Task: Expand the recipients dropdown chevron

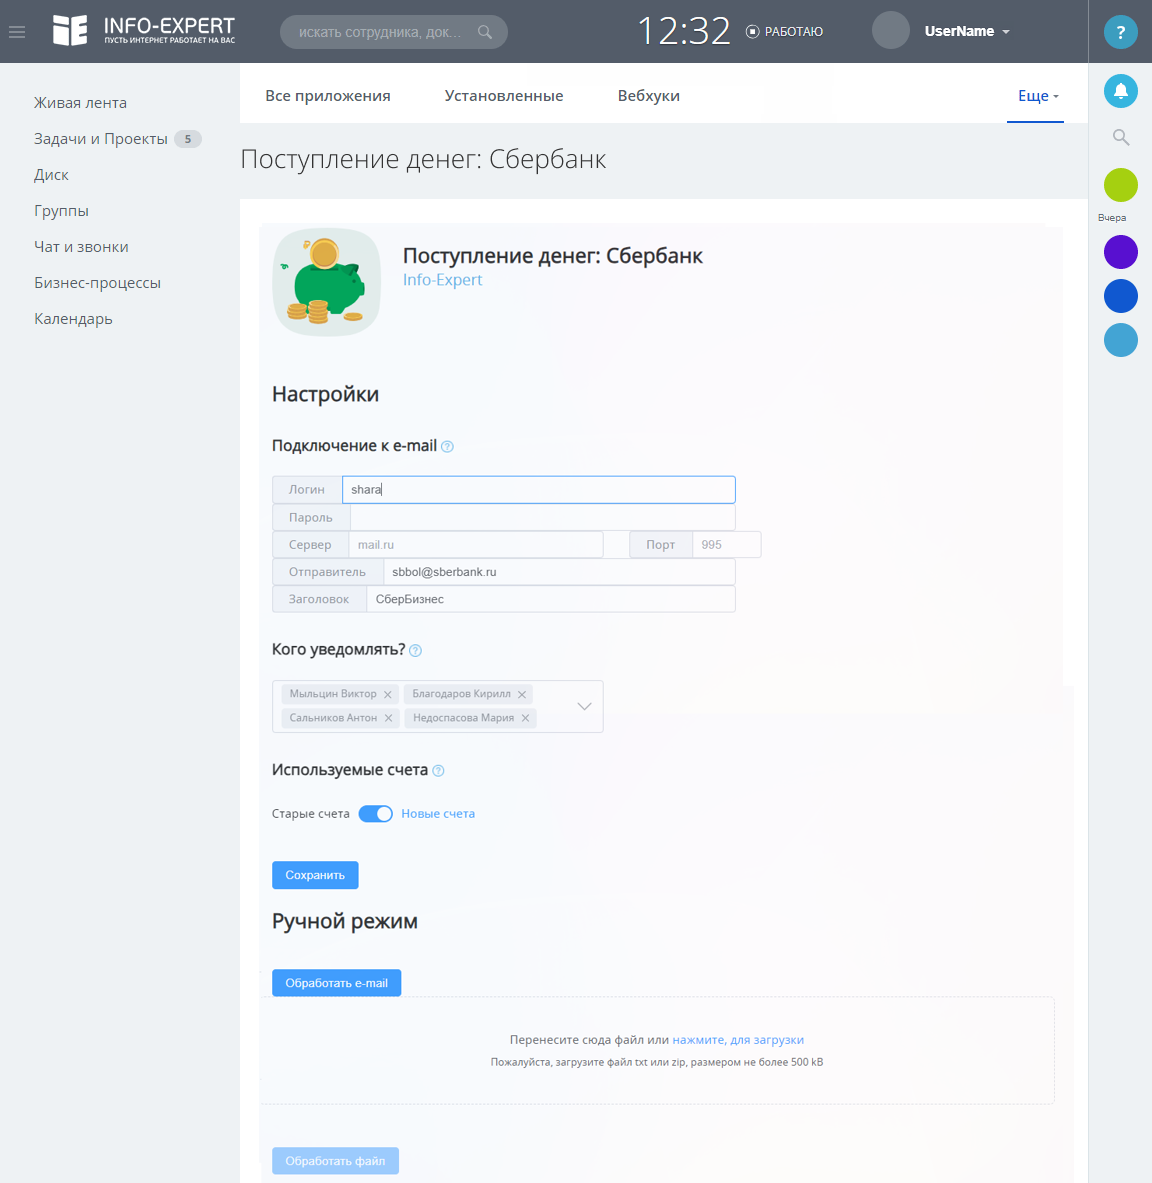Action: point(584,706)
